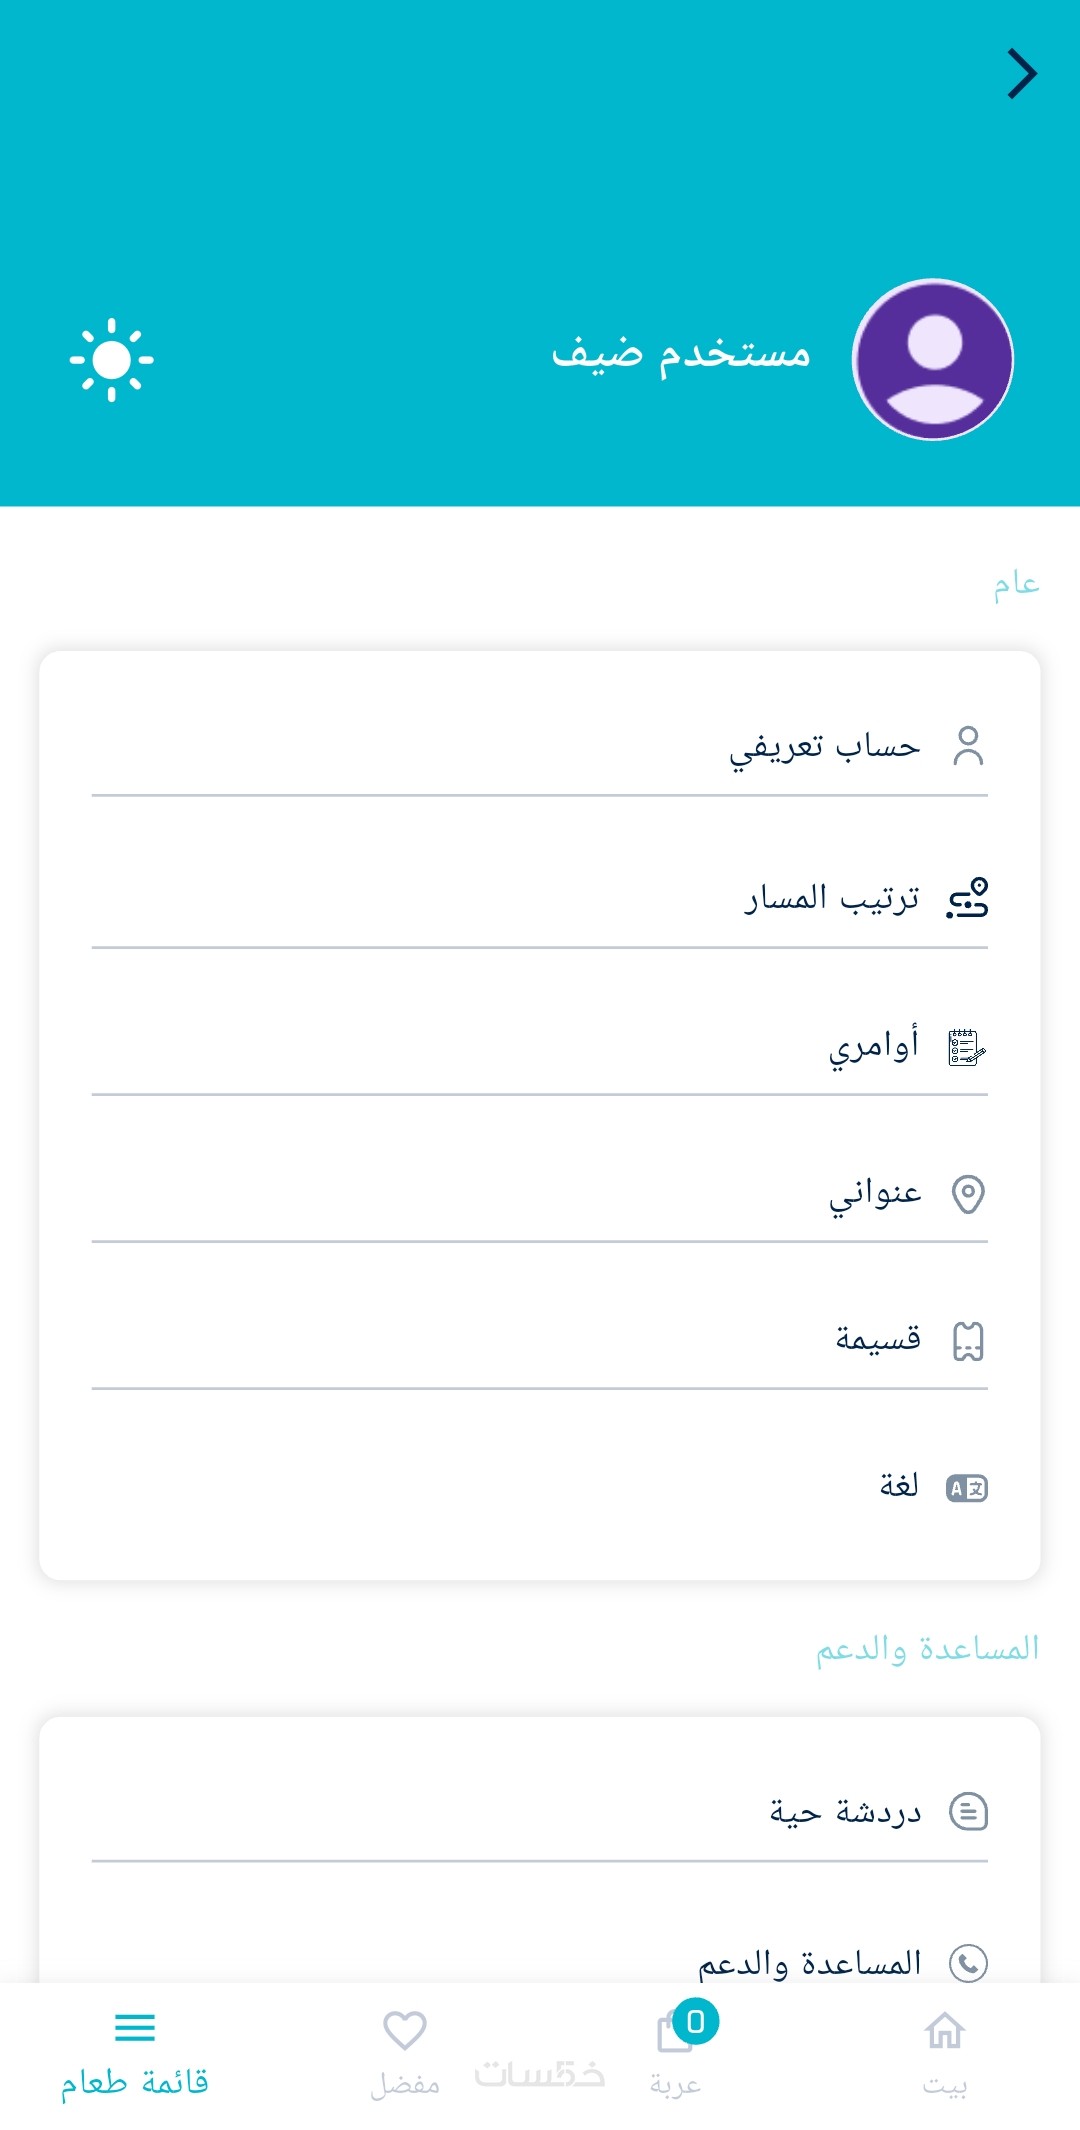Click the language translate icon
The width and height of the screenshot is (1080, 2130).
point(967,1488)
